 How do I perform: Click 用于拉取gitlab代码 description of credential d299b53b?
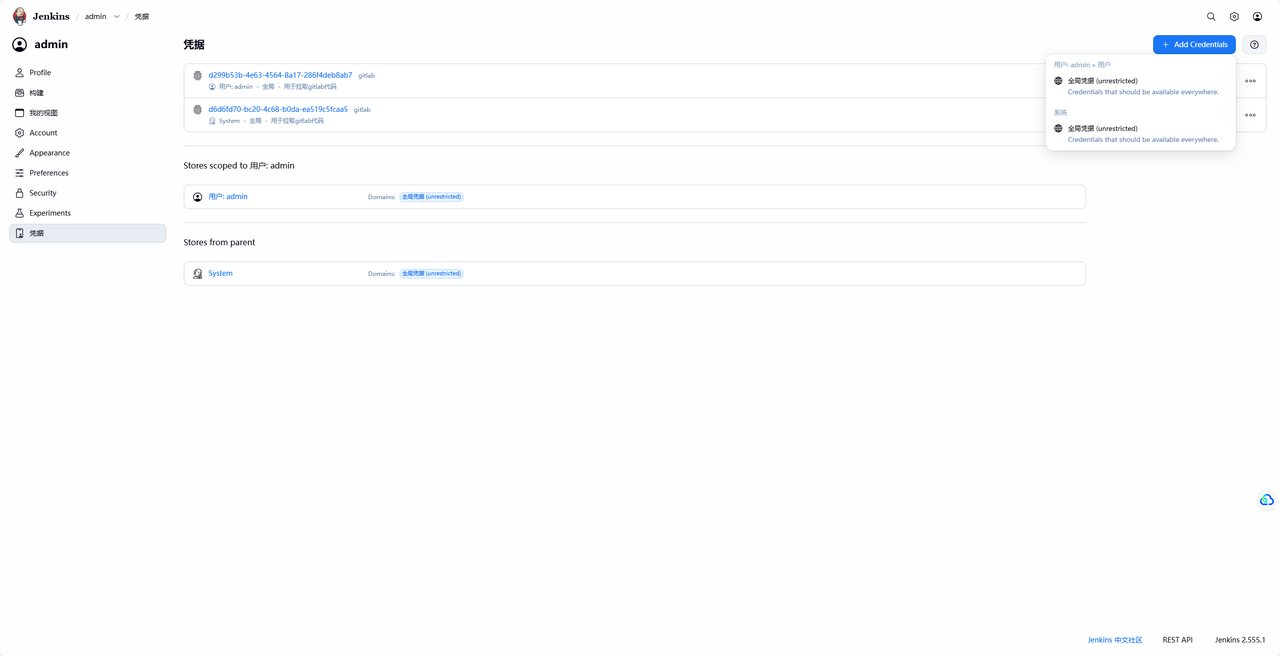click(x=310, y=87)
